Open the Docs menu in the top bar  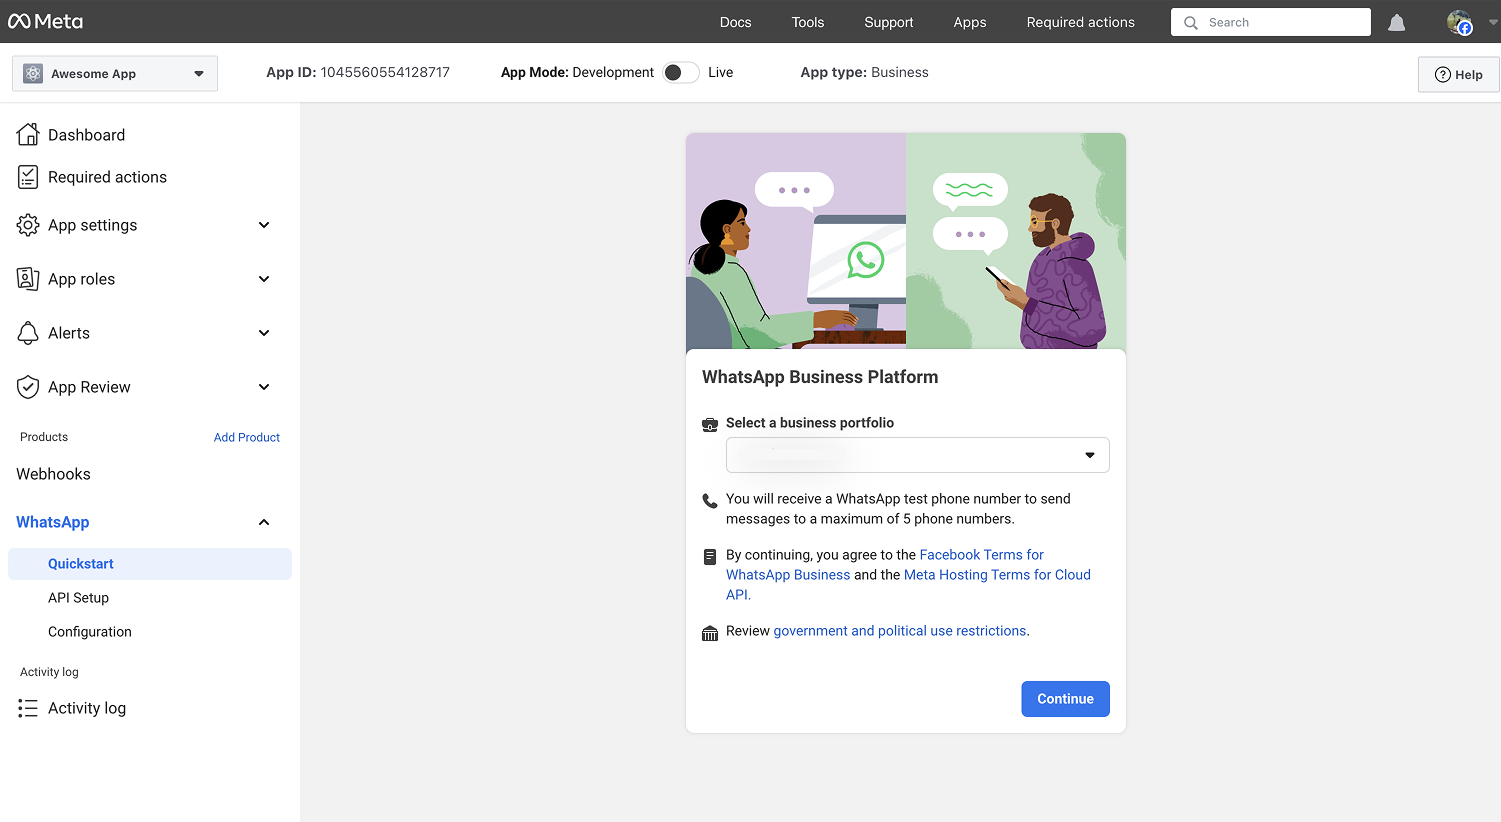735,22
